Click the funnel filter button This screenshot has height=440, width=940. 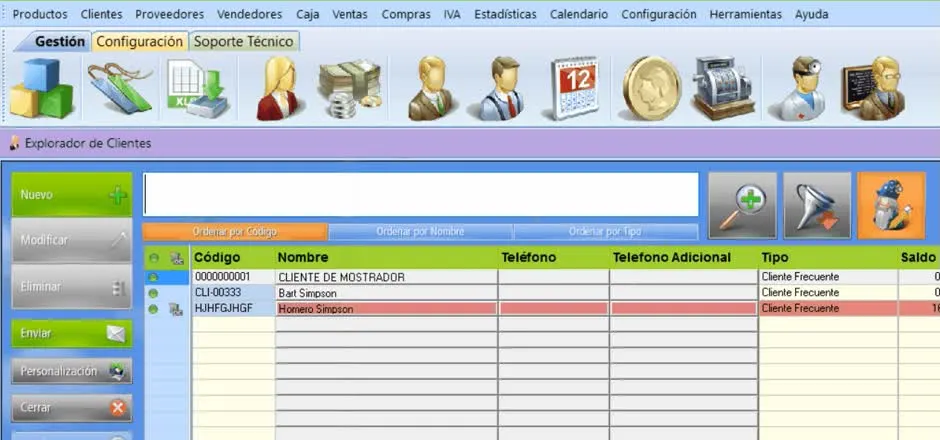(817, 206)
